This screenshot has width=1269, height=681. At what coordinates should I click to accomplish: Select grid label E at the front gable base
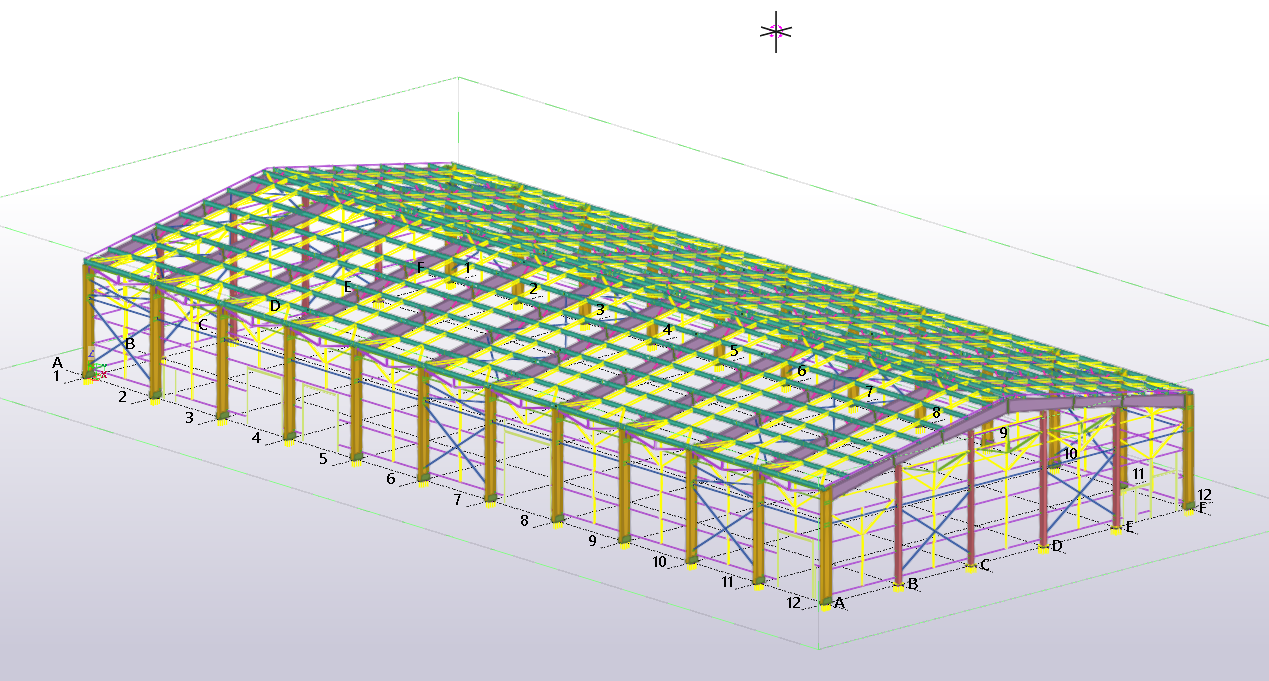coord(1130,527)
